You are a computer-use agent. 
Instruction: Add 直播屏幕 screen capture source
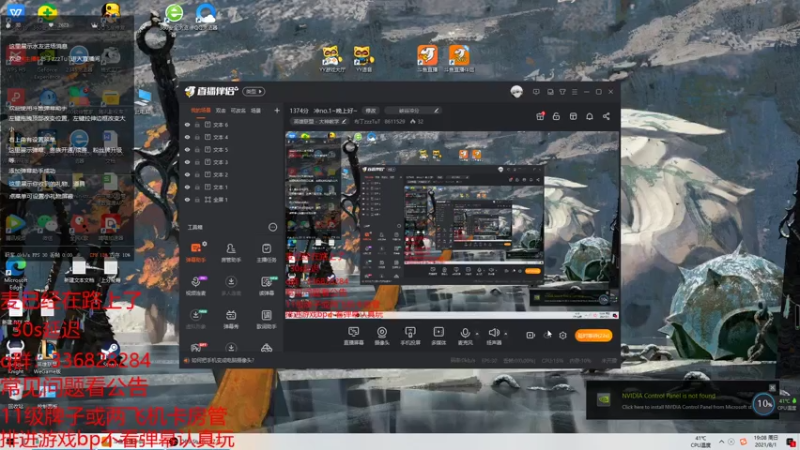point(353,336)
